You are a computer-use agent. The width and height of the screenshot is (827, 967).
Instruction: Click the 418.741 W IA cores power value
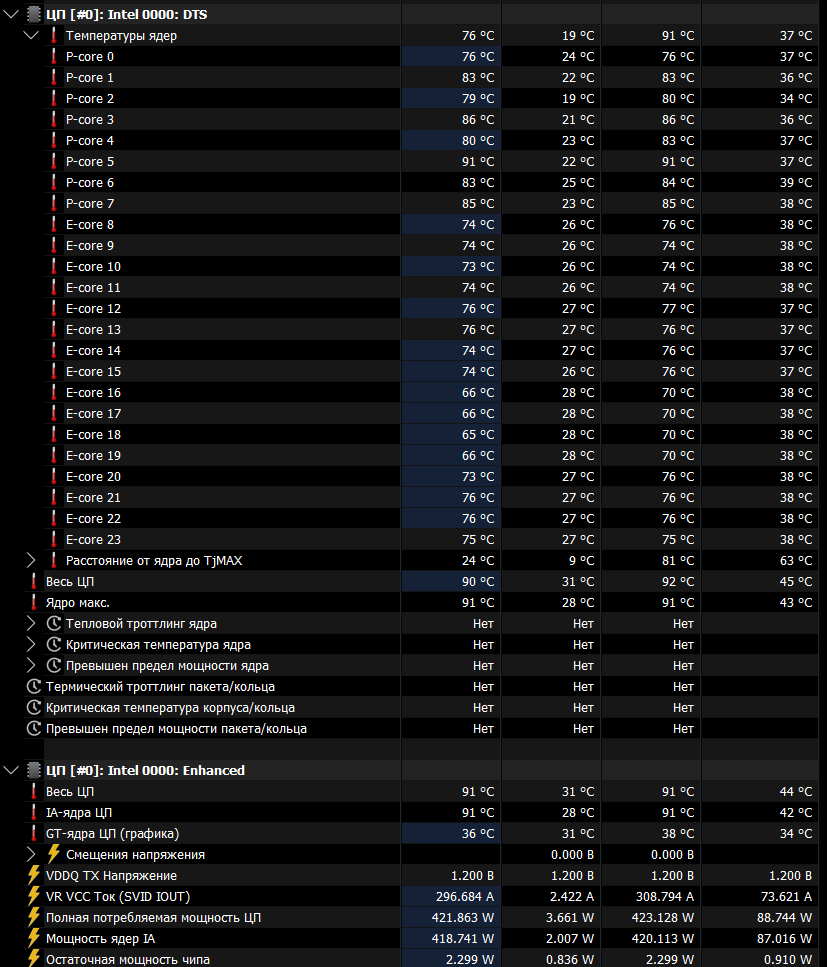(463, 938)
